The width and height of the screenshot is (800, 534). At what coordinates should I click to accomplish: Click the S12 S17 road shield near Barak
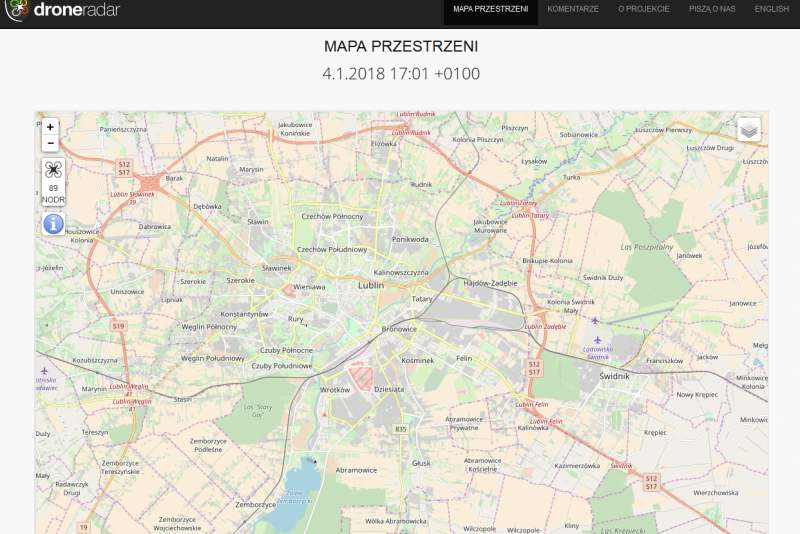[124, 167]
